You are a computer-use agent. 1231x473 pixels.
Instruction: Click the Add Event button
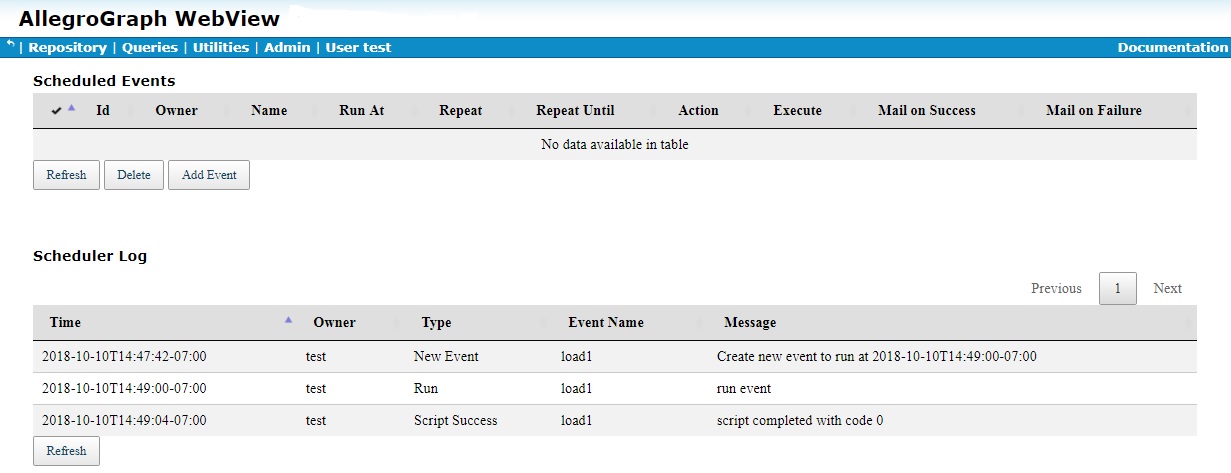209,175
